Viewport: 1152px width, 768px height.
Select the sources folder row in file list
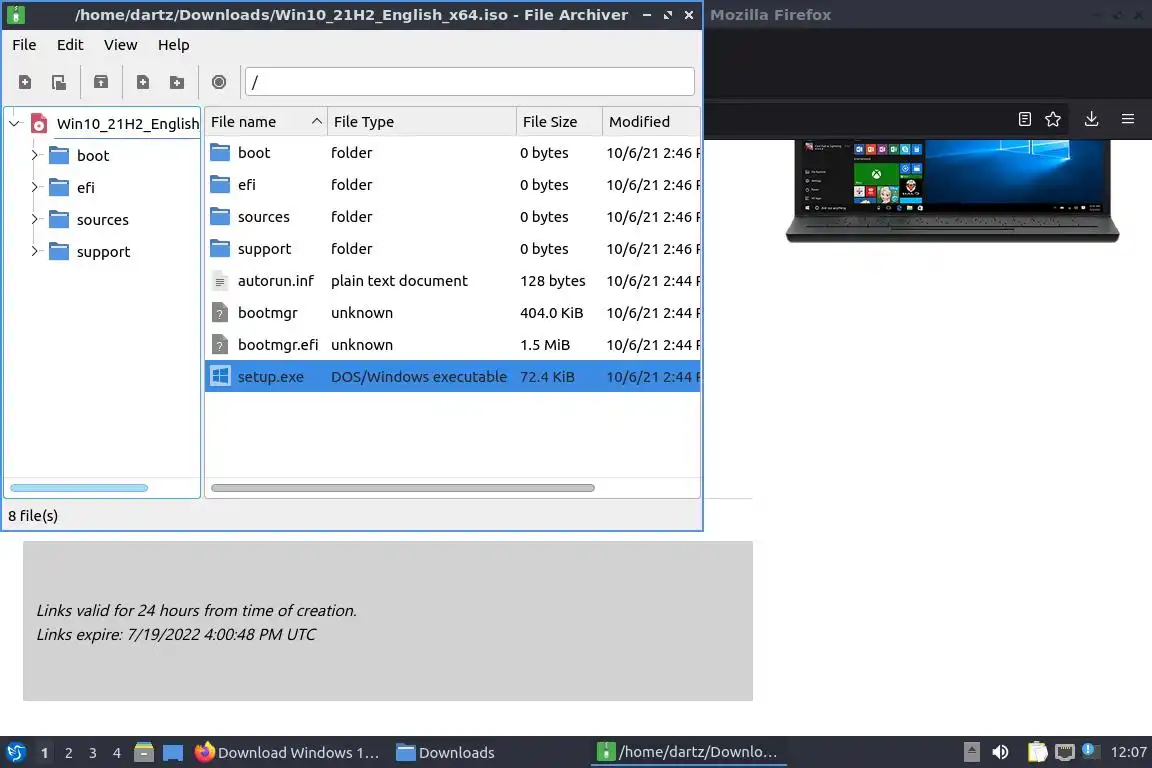point(453,217)
